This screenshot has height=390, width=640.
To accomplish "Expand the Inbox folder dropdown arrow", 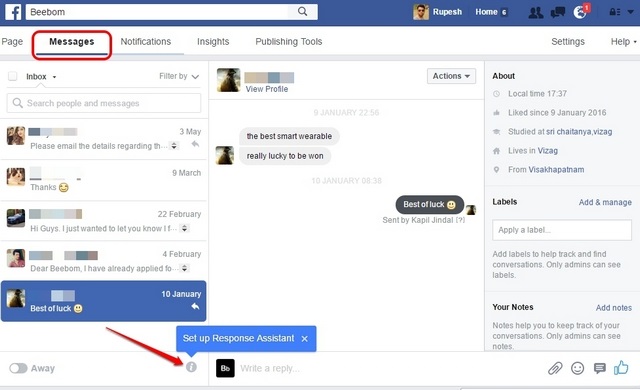I will (54, 77).
